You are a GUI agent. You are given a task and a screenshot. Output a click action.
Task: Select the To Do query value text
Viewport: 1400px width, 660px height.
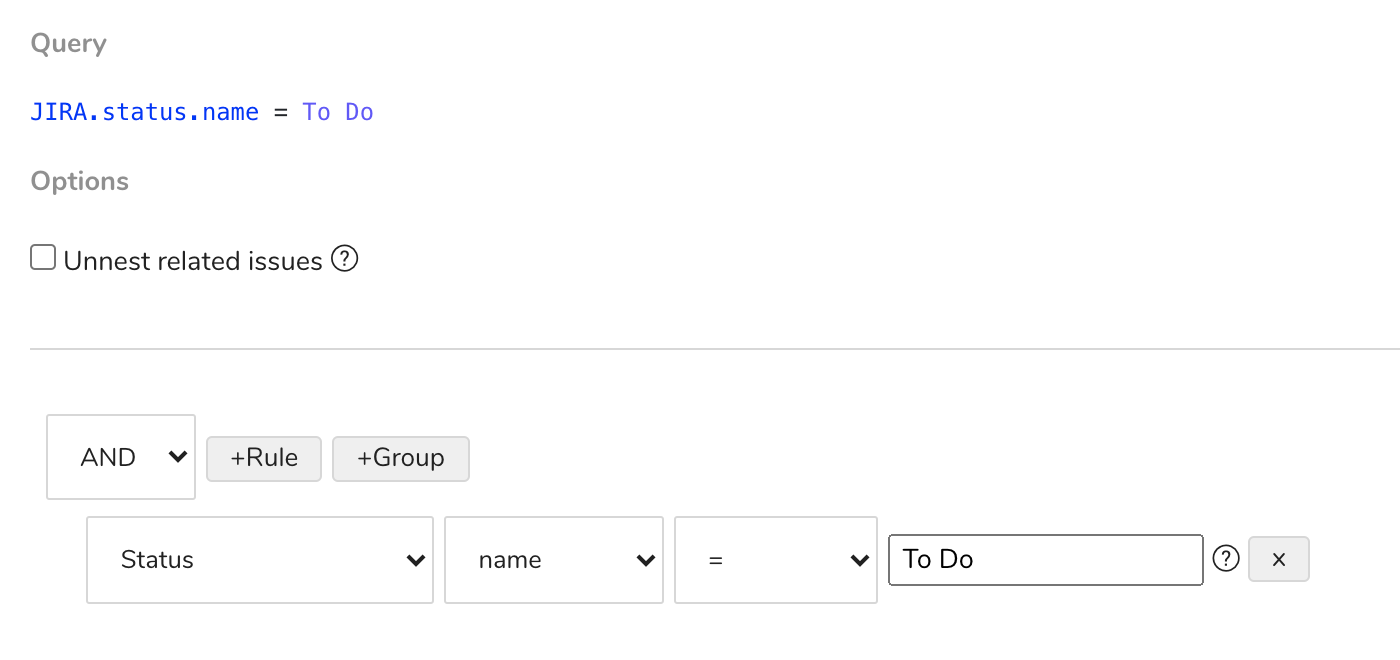[338, 112]
